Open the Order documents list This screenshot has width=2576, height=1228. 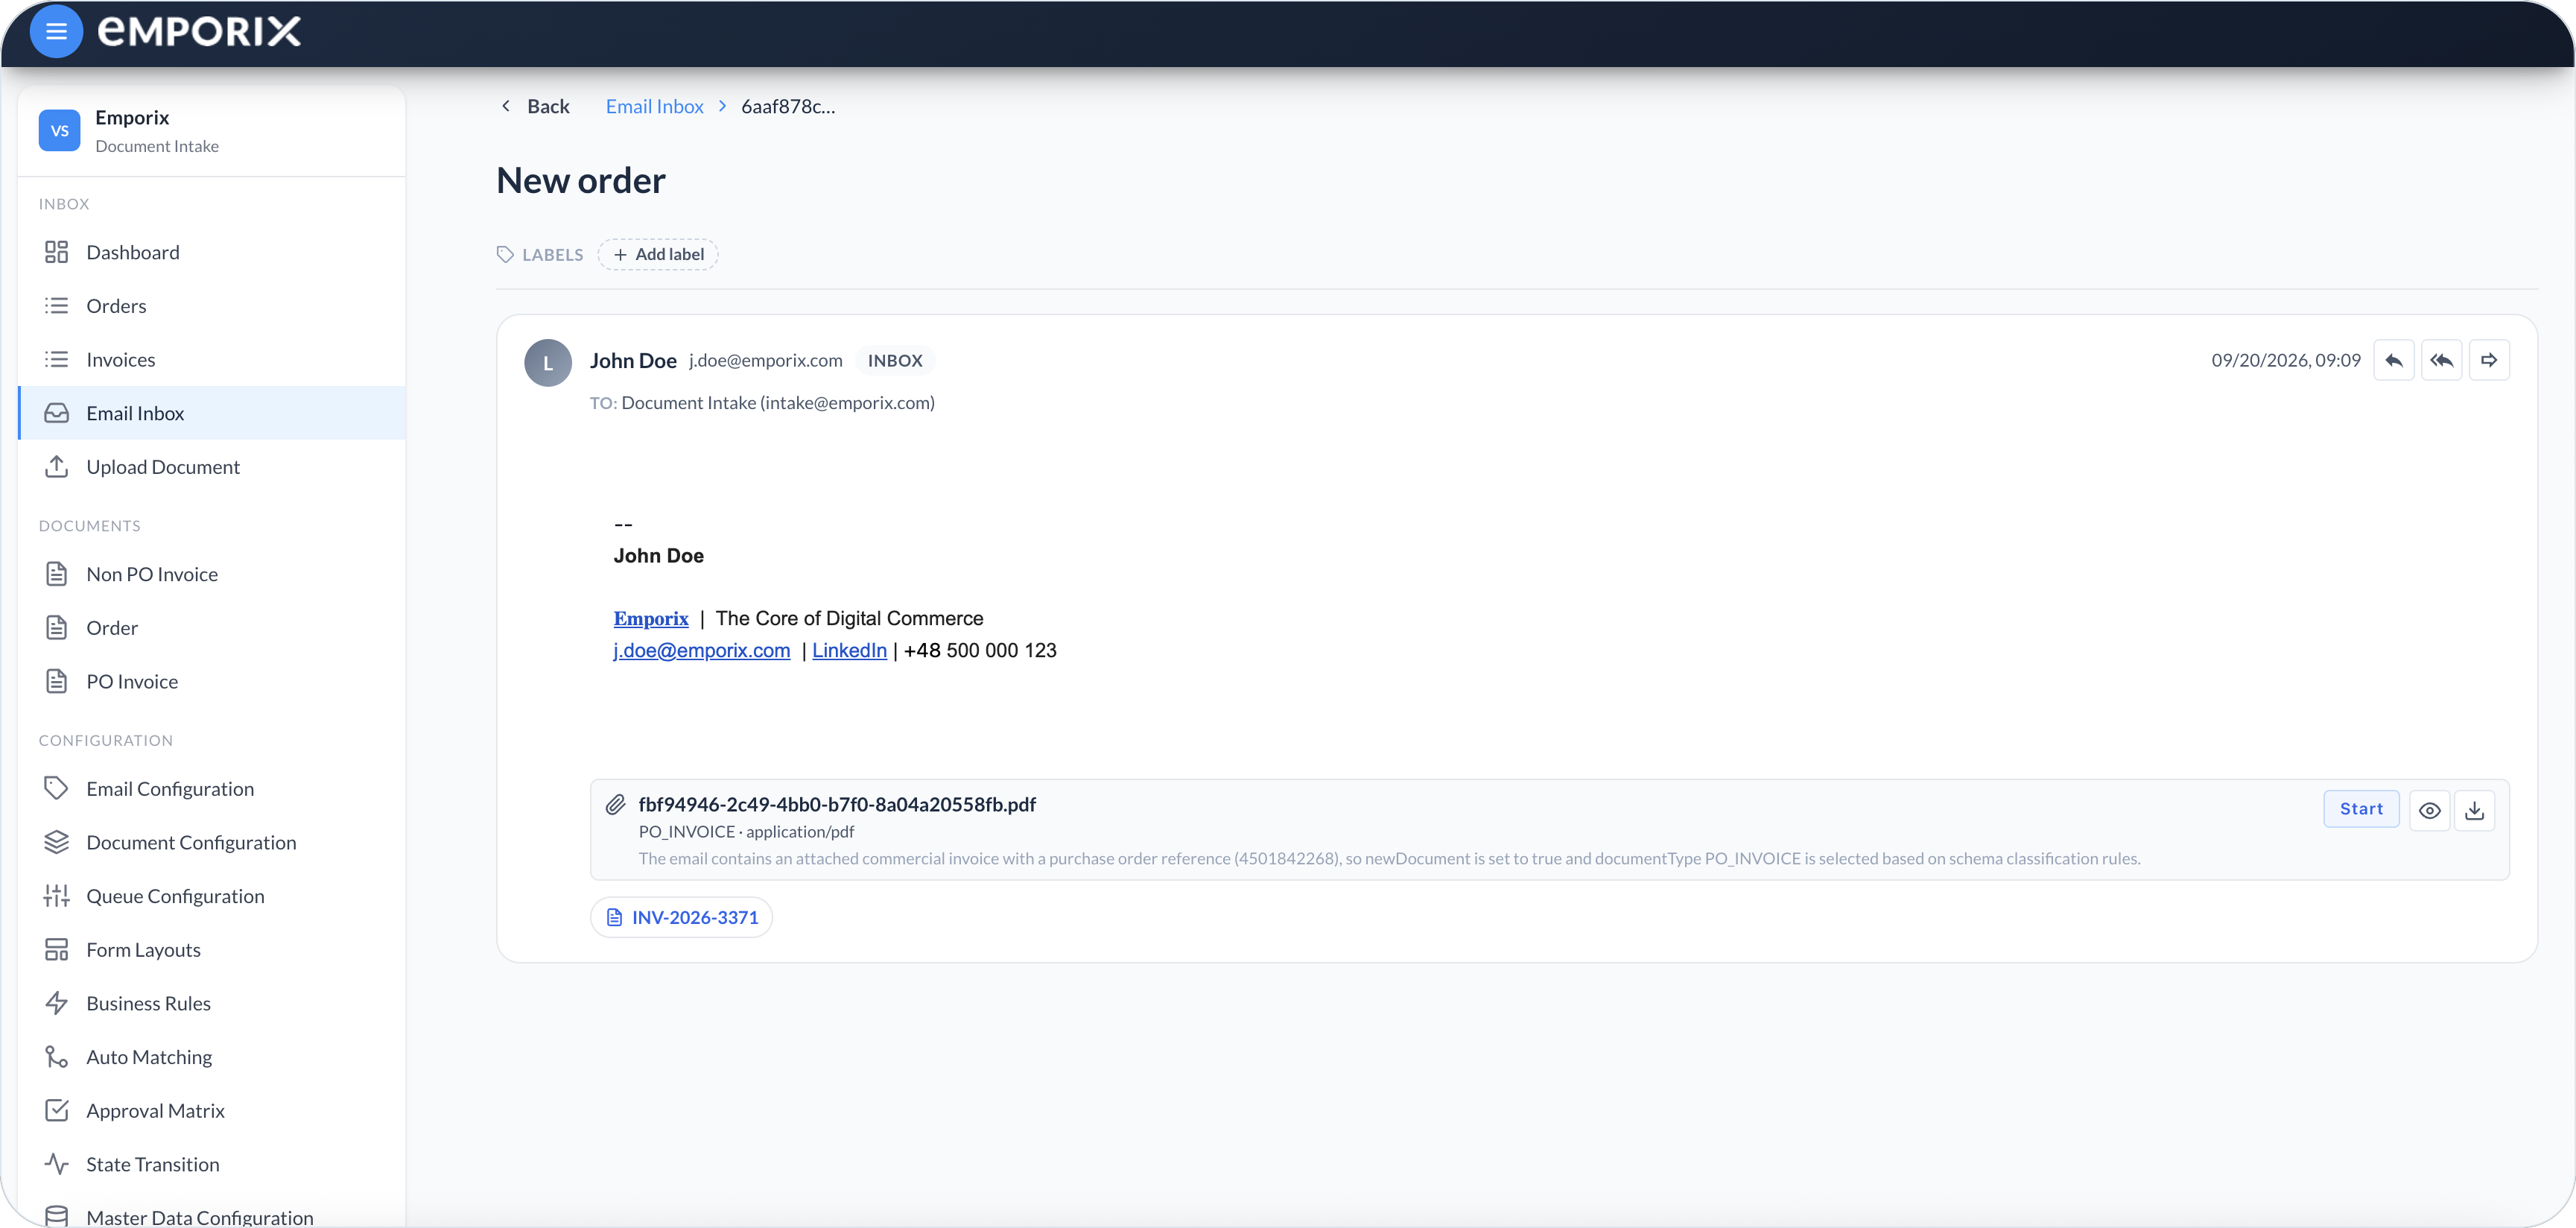click(212, 628)
